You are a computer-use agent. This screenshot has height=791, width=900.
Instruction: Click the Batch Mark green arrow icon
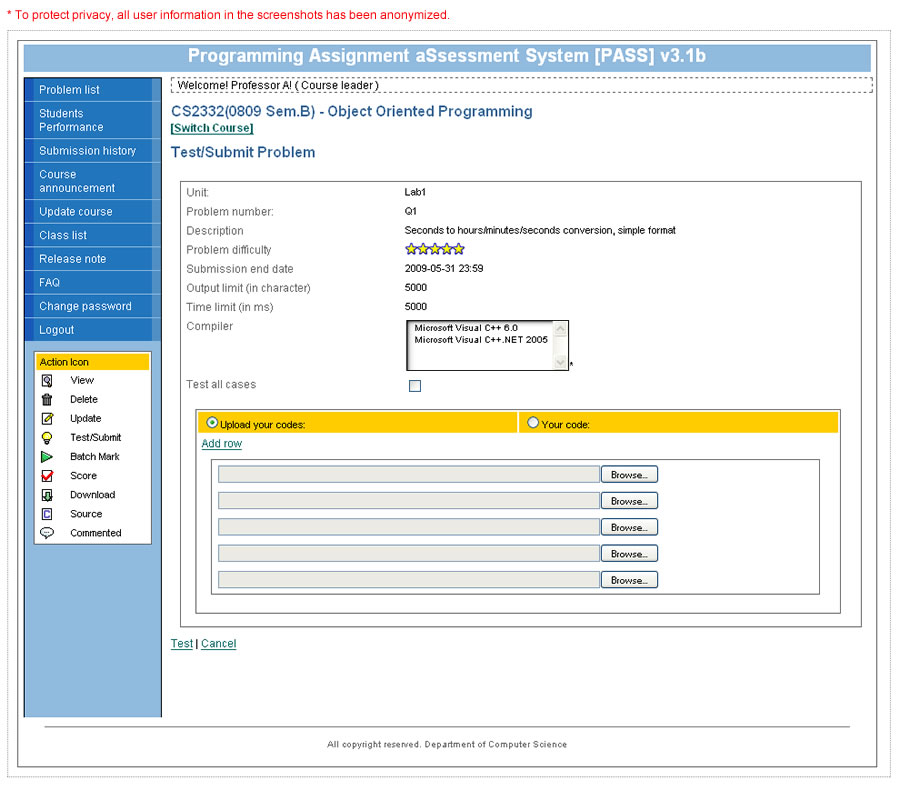click(47, 456)
